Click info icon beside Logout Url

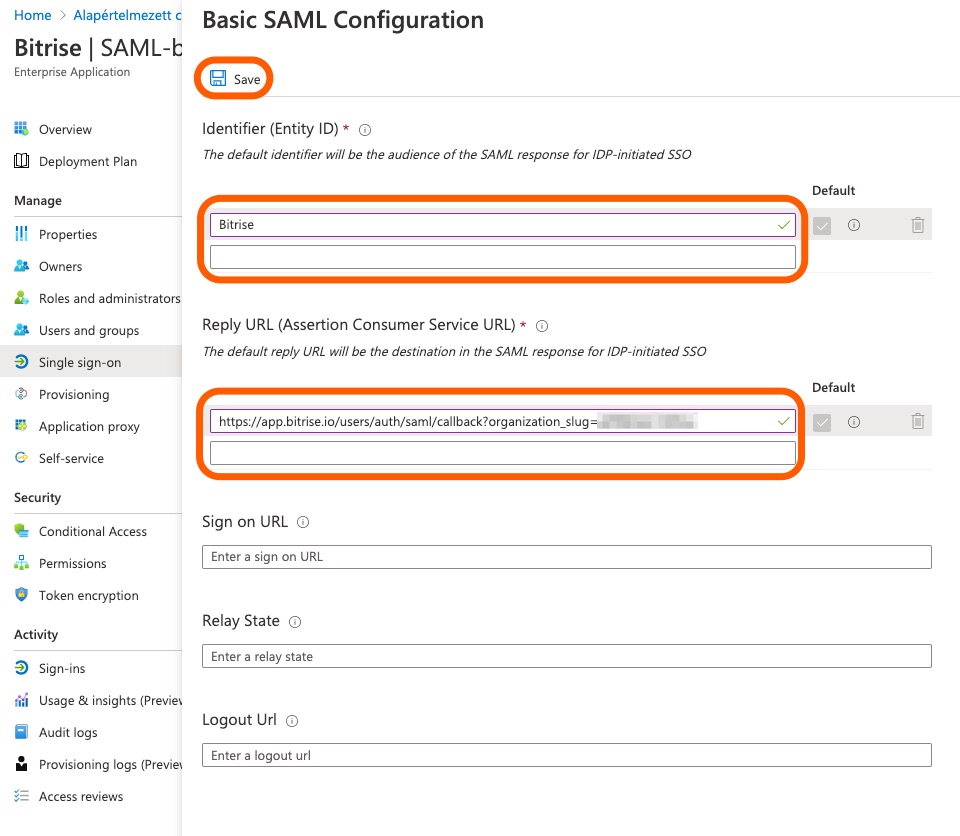tap(292, 721)
